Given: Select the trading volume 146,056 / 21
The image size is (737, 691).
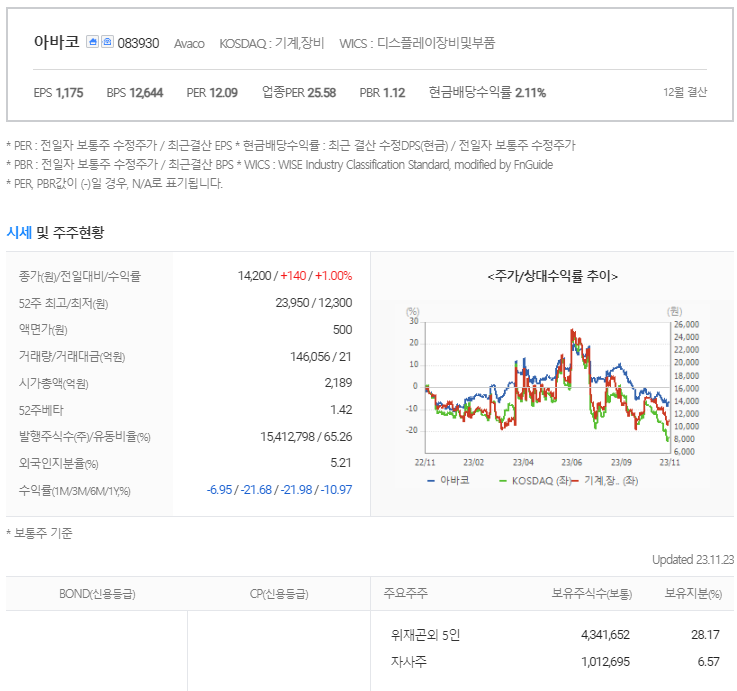Looking at the screenshot, I should (321, 356).
